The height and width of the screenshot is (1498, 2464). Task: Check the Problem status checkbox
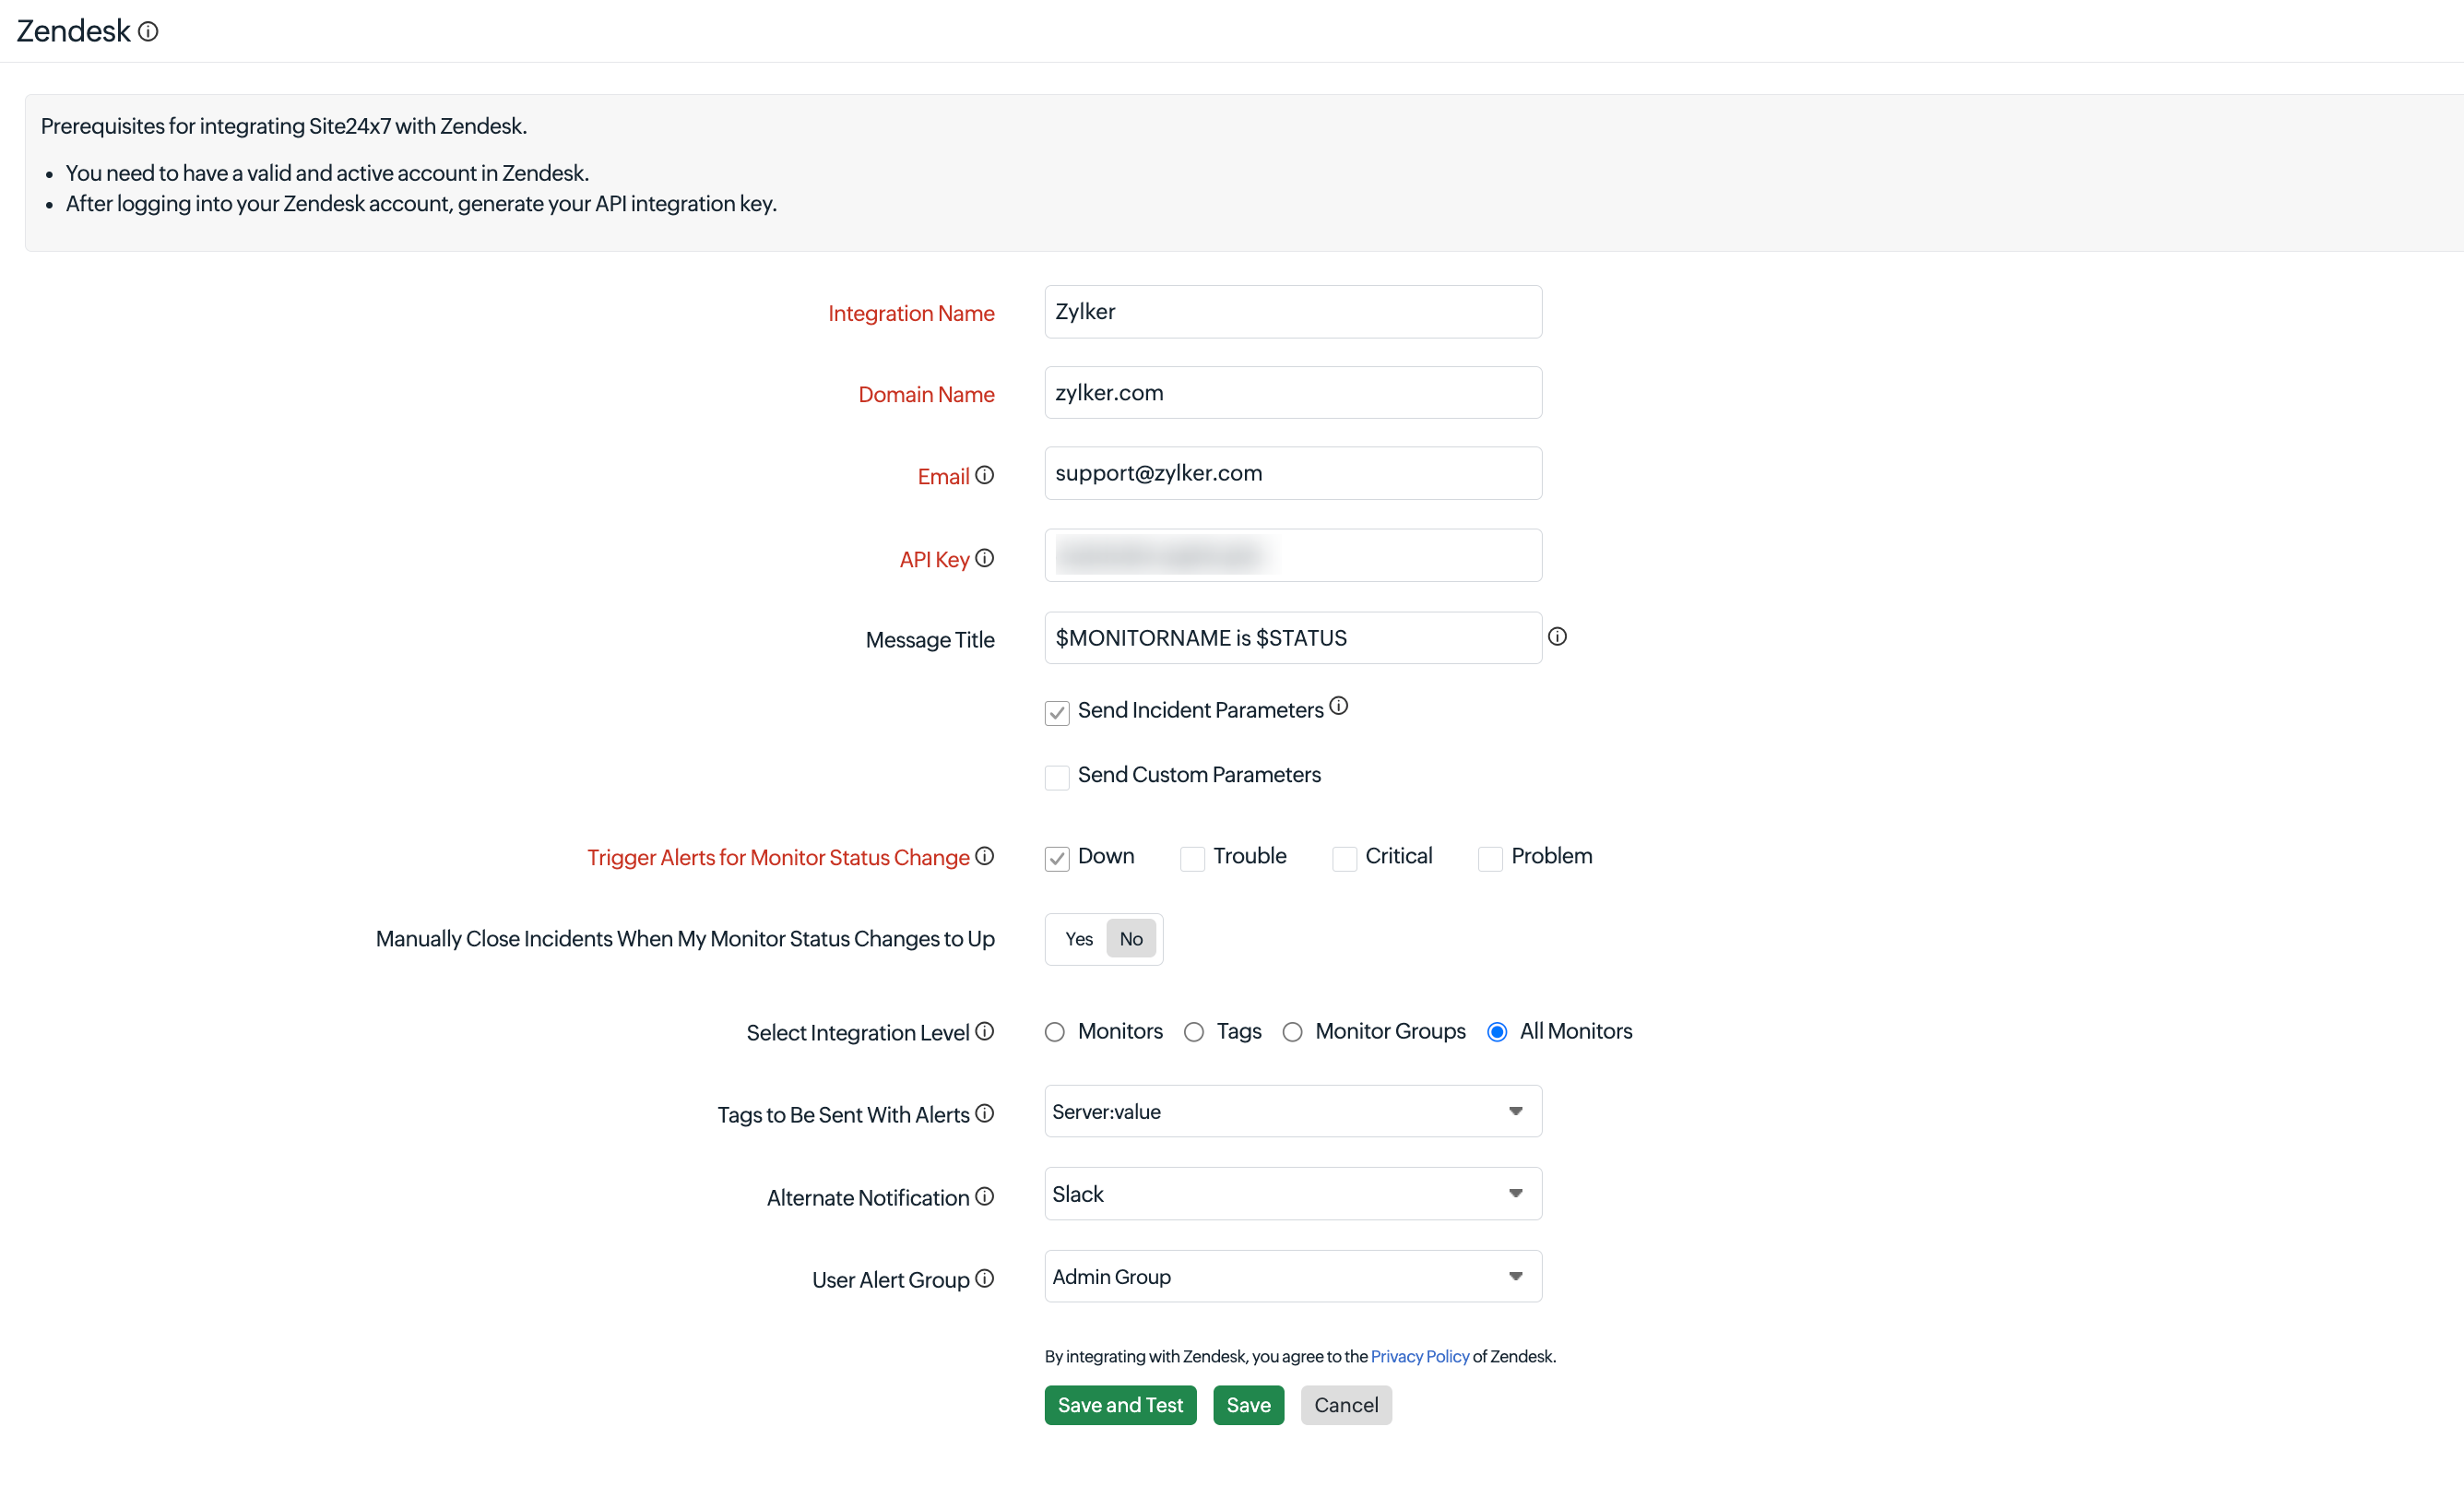[x=1490, y=859]
